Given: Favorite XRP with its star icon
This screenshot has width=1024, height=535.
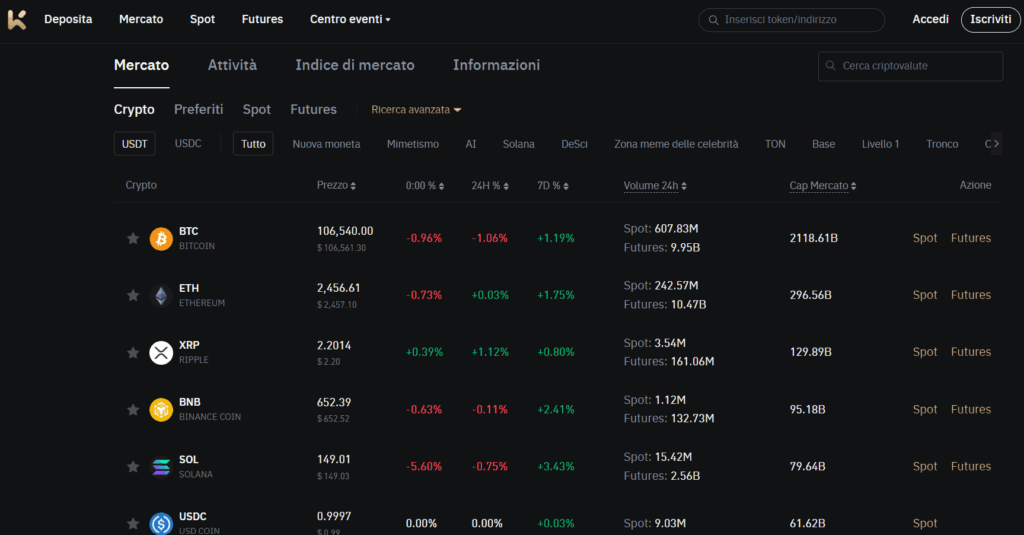Looking at the screenshot, I should 133,353.
